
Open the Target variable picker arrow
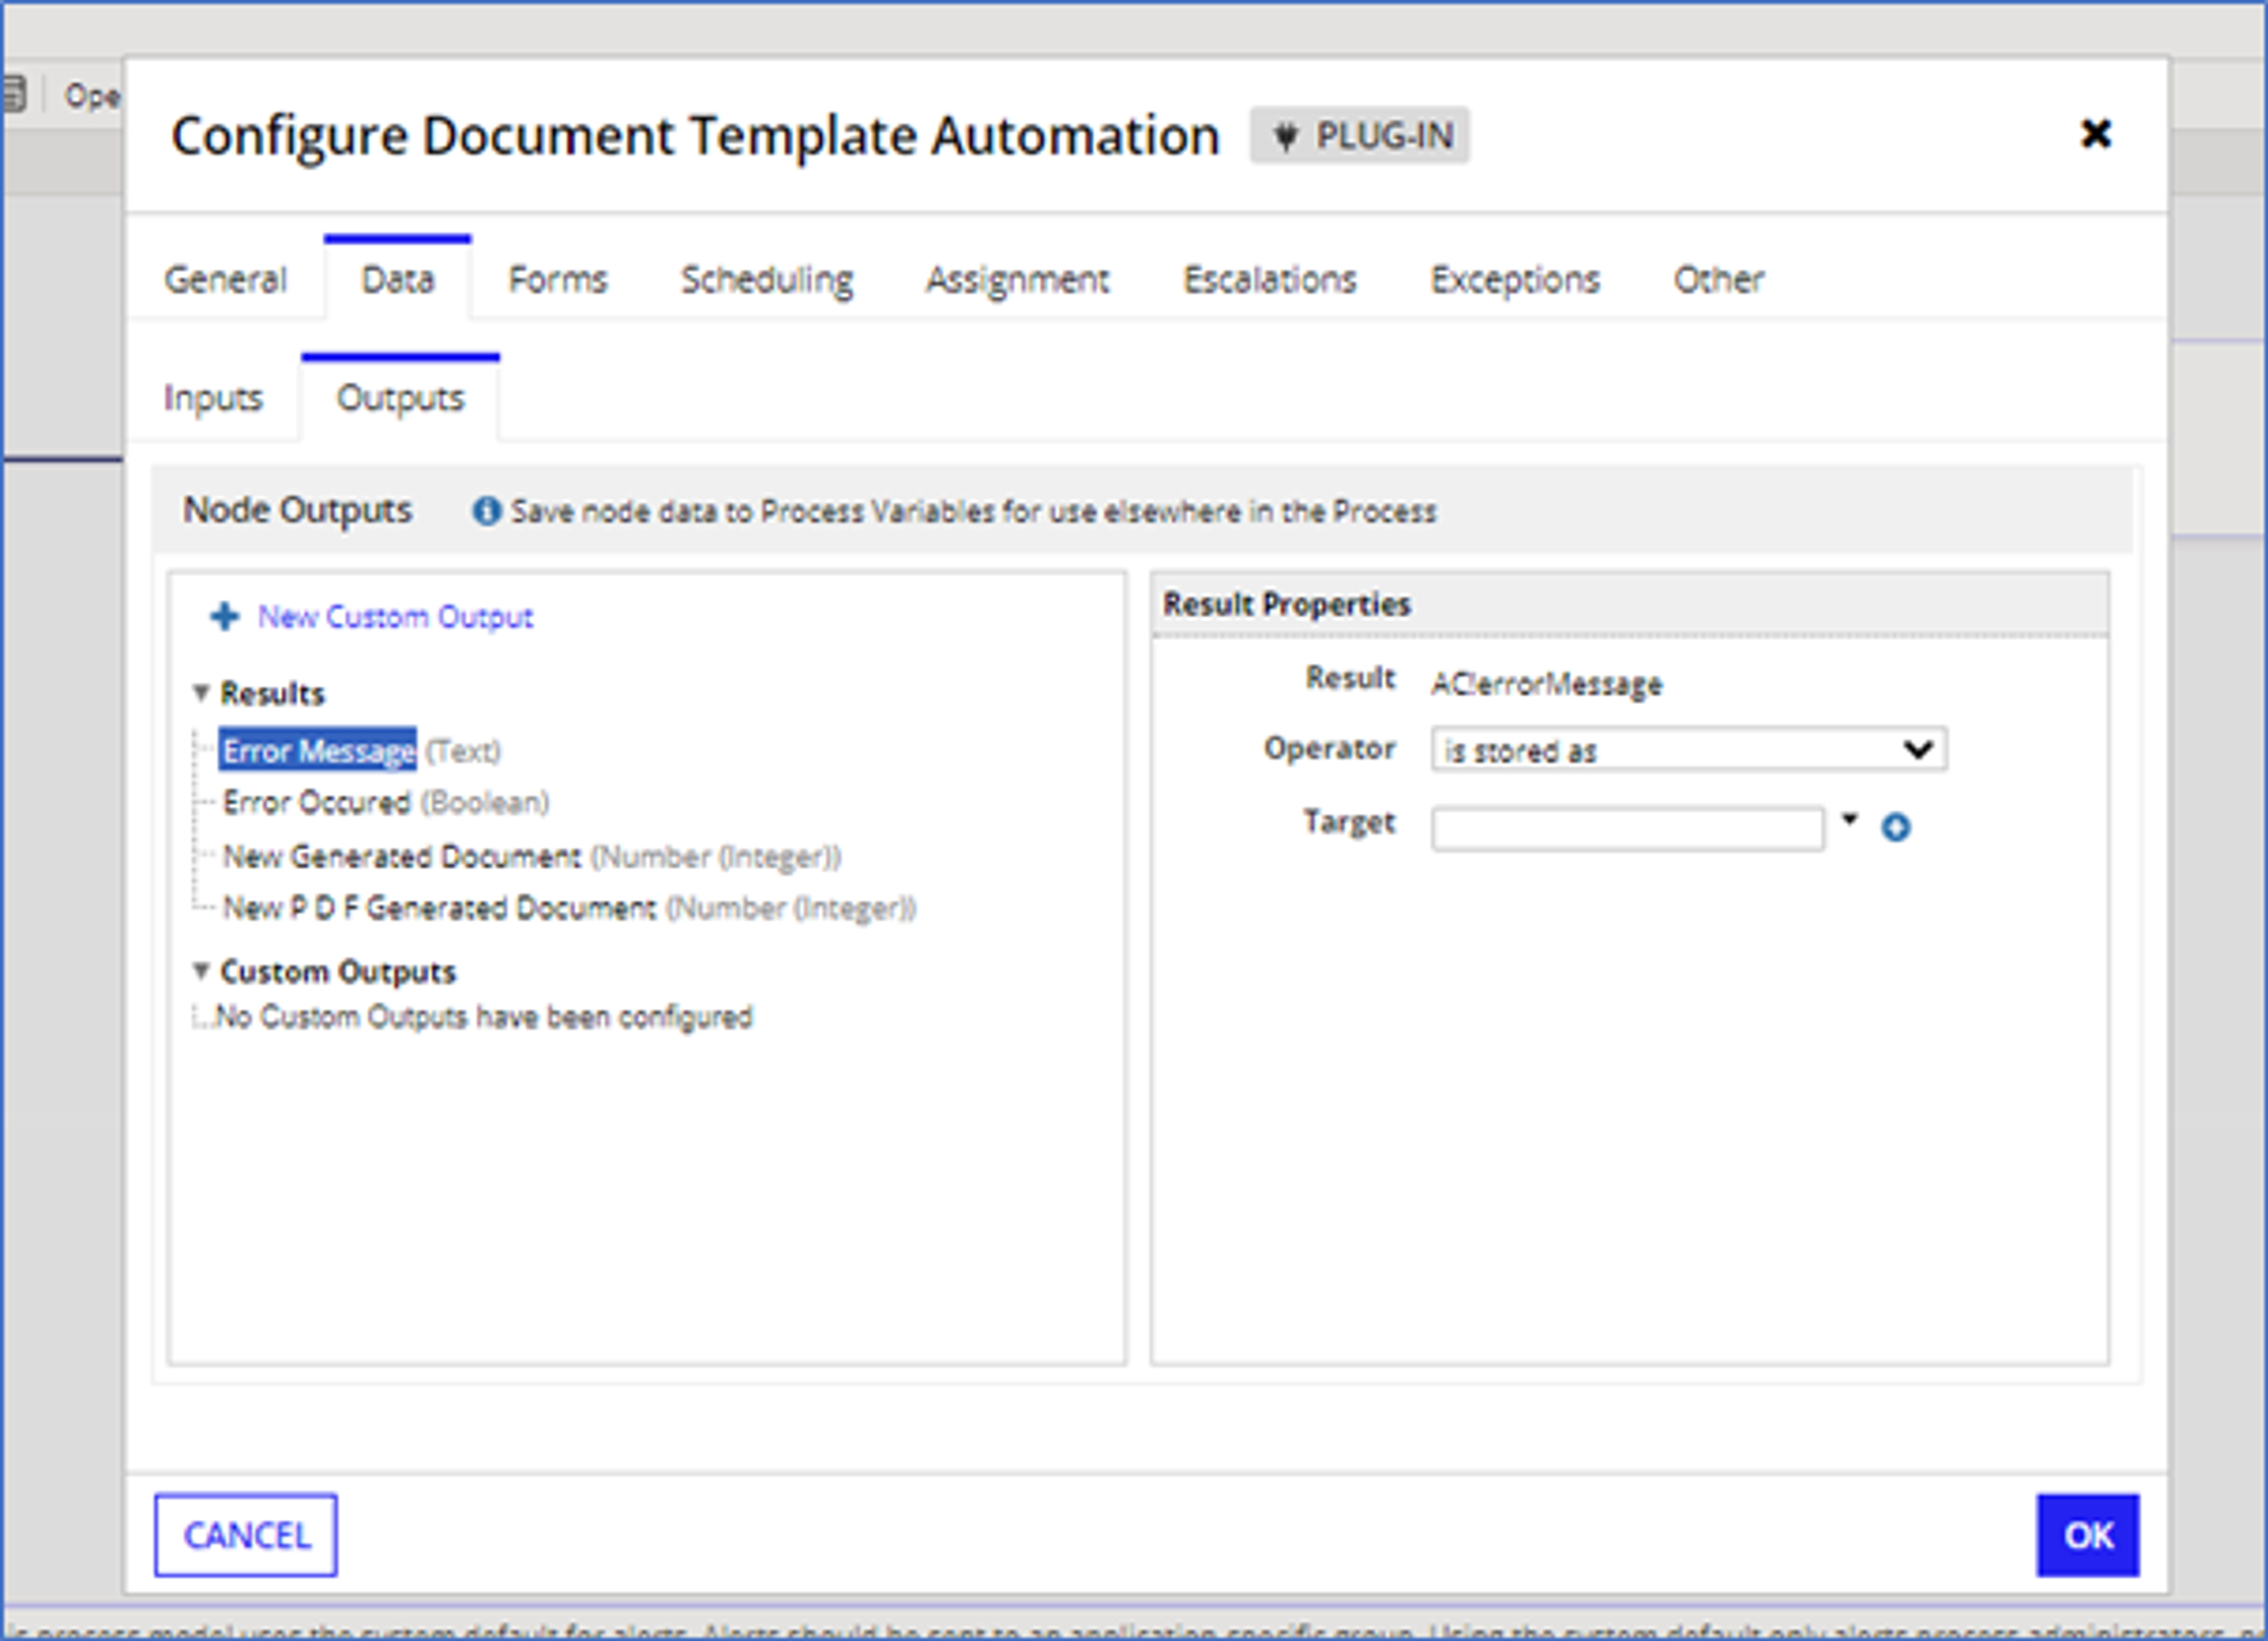pos(1849,819)
